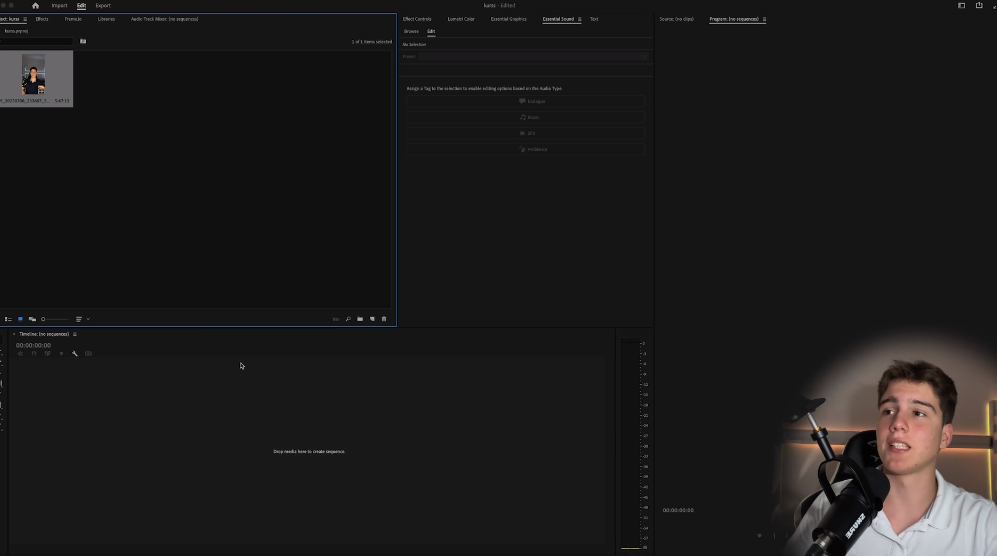Go to the Home screen icon
Screen dimensions: 997x556
click(x=36, y=6)
